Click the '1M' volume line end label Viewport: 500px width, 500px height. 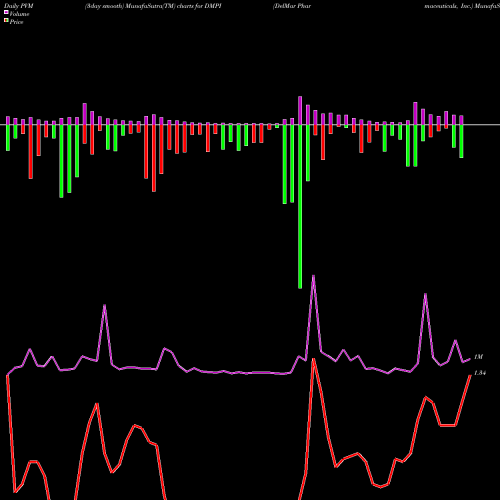pos(478,357)
